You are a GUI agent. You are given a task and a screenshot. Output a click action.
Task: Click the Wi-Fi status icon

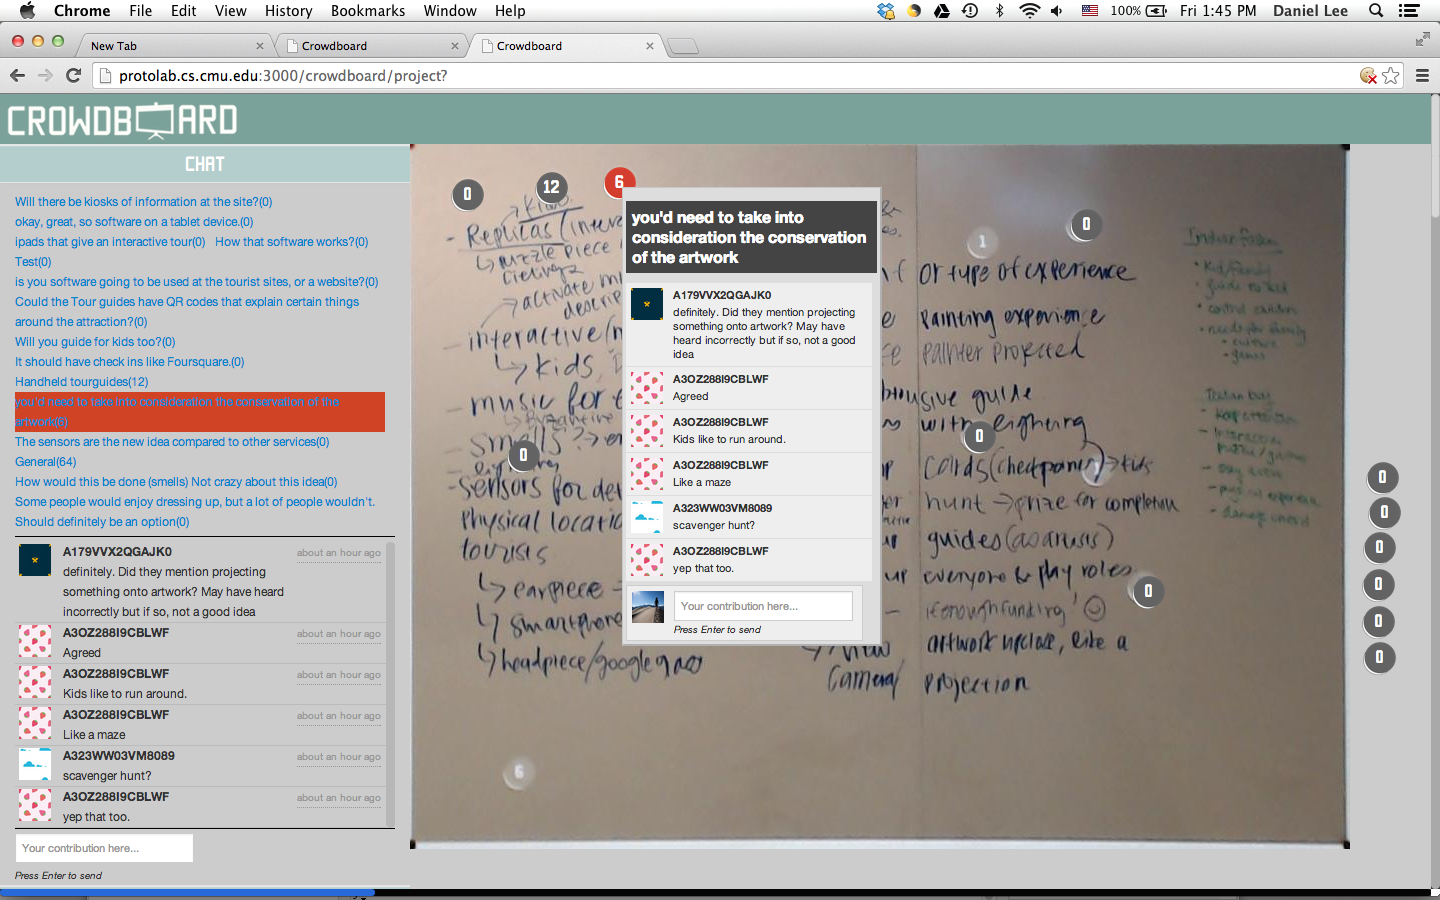(1029, 11)
